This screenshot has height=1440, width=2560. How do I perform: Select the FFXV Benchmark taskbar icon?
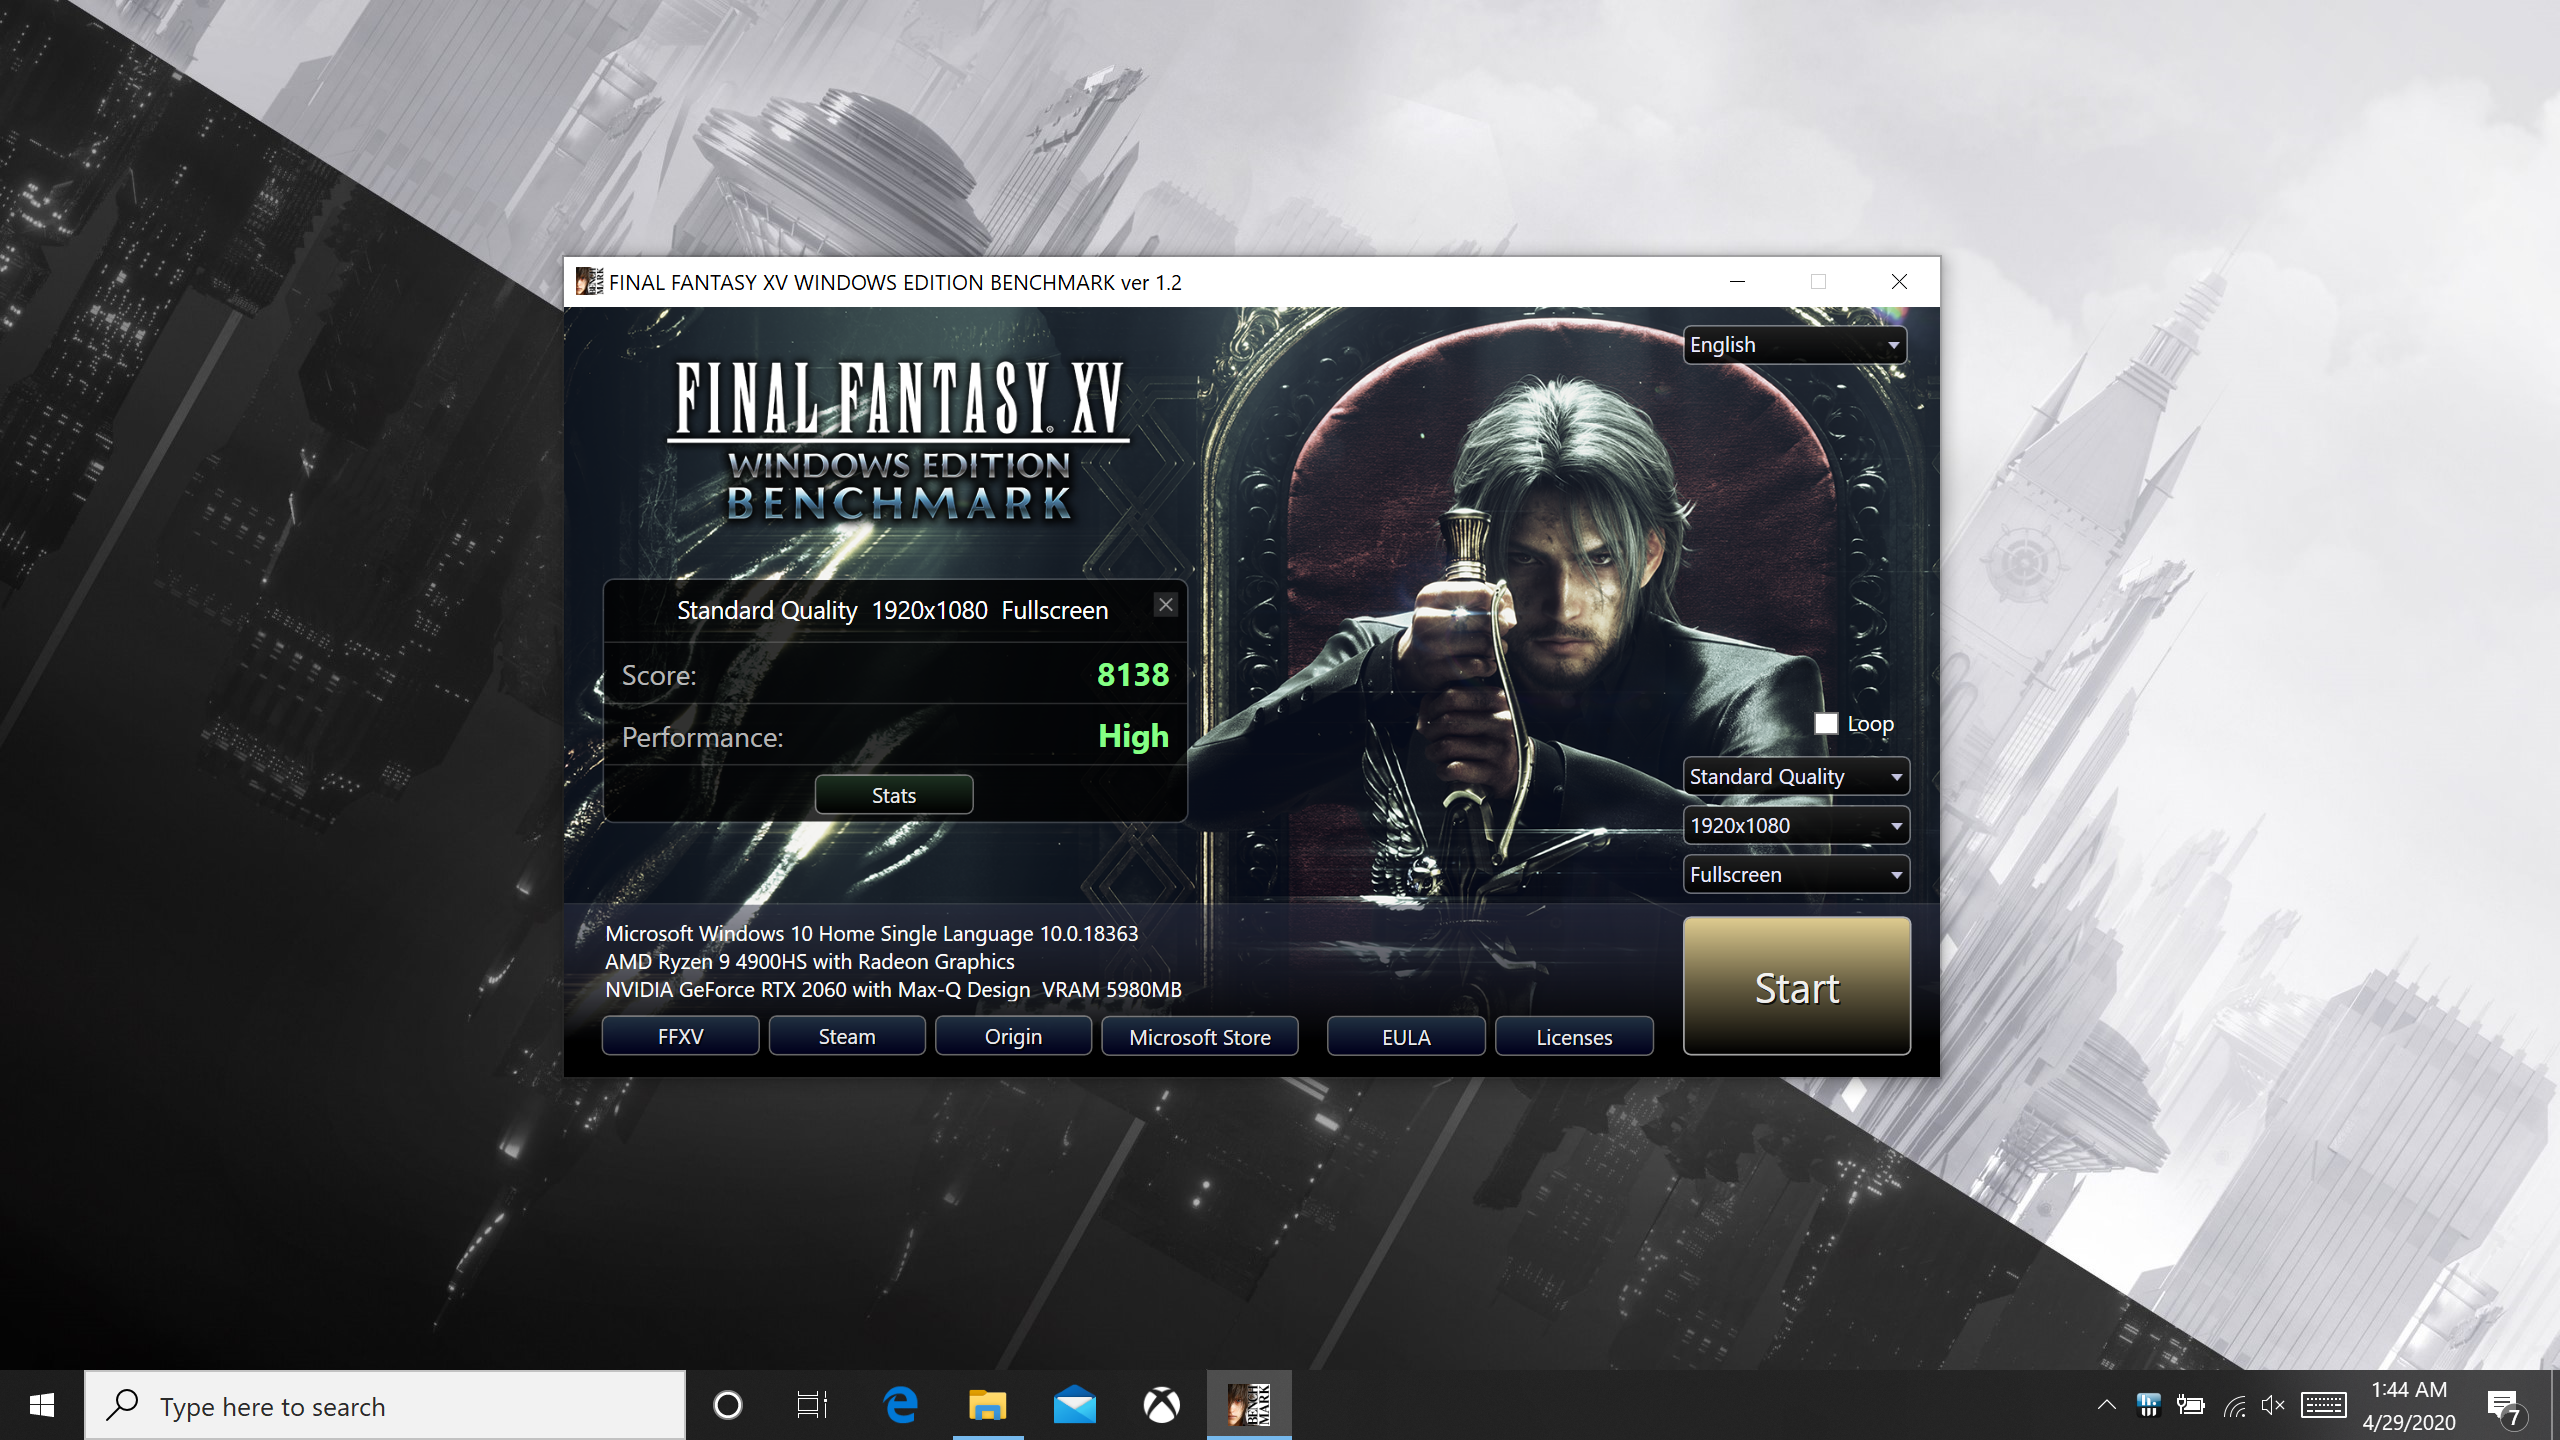1249,1405
